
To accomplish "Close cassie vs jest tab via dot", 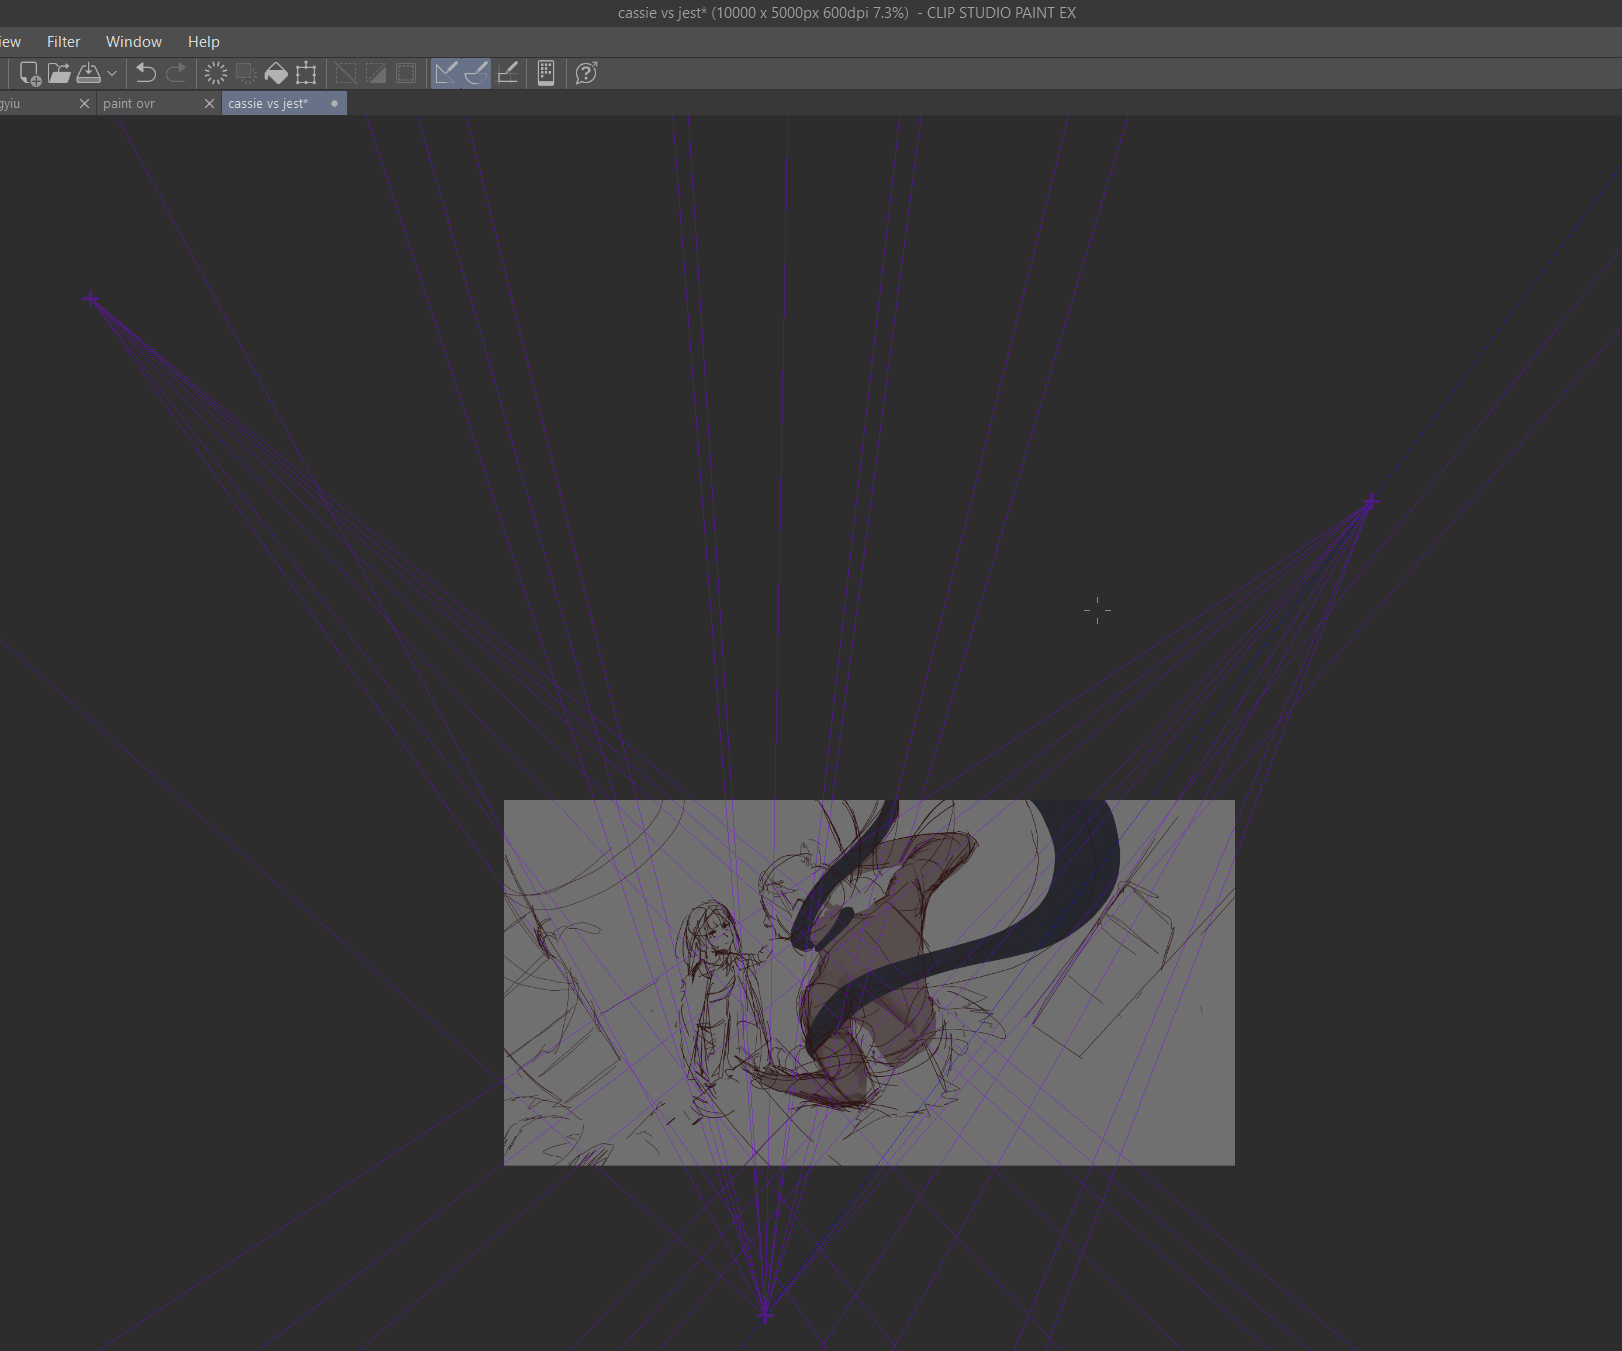I will pos(334,103).
